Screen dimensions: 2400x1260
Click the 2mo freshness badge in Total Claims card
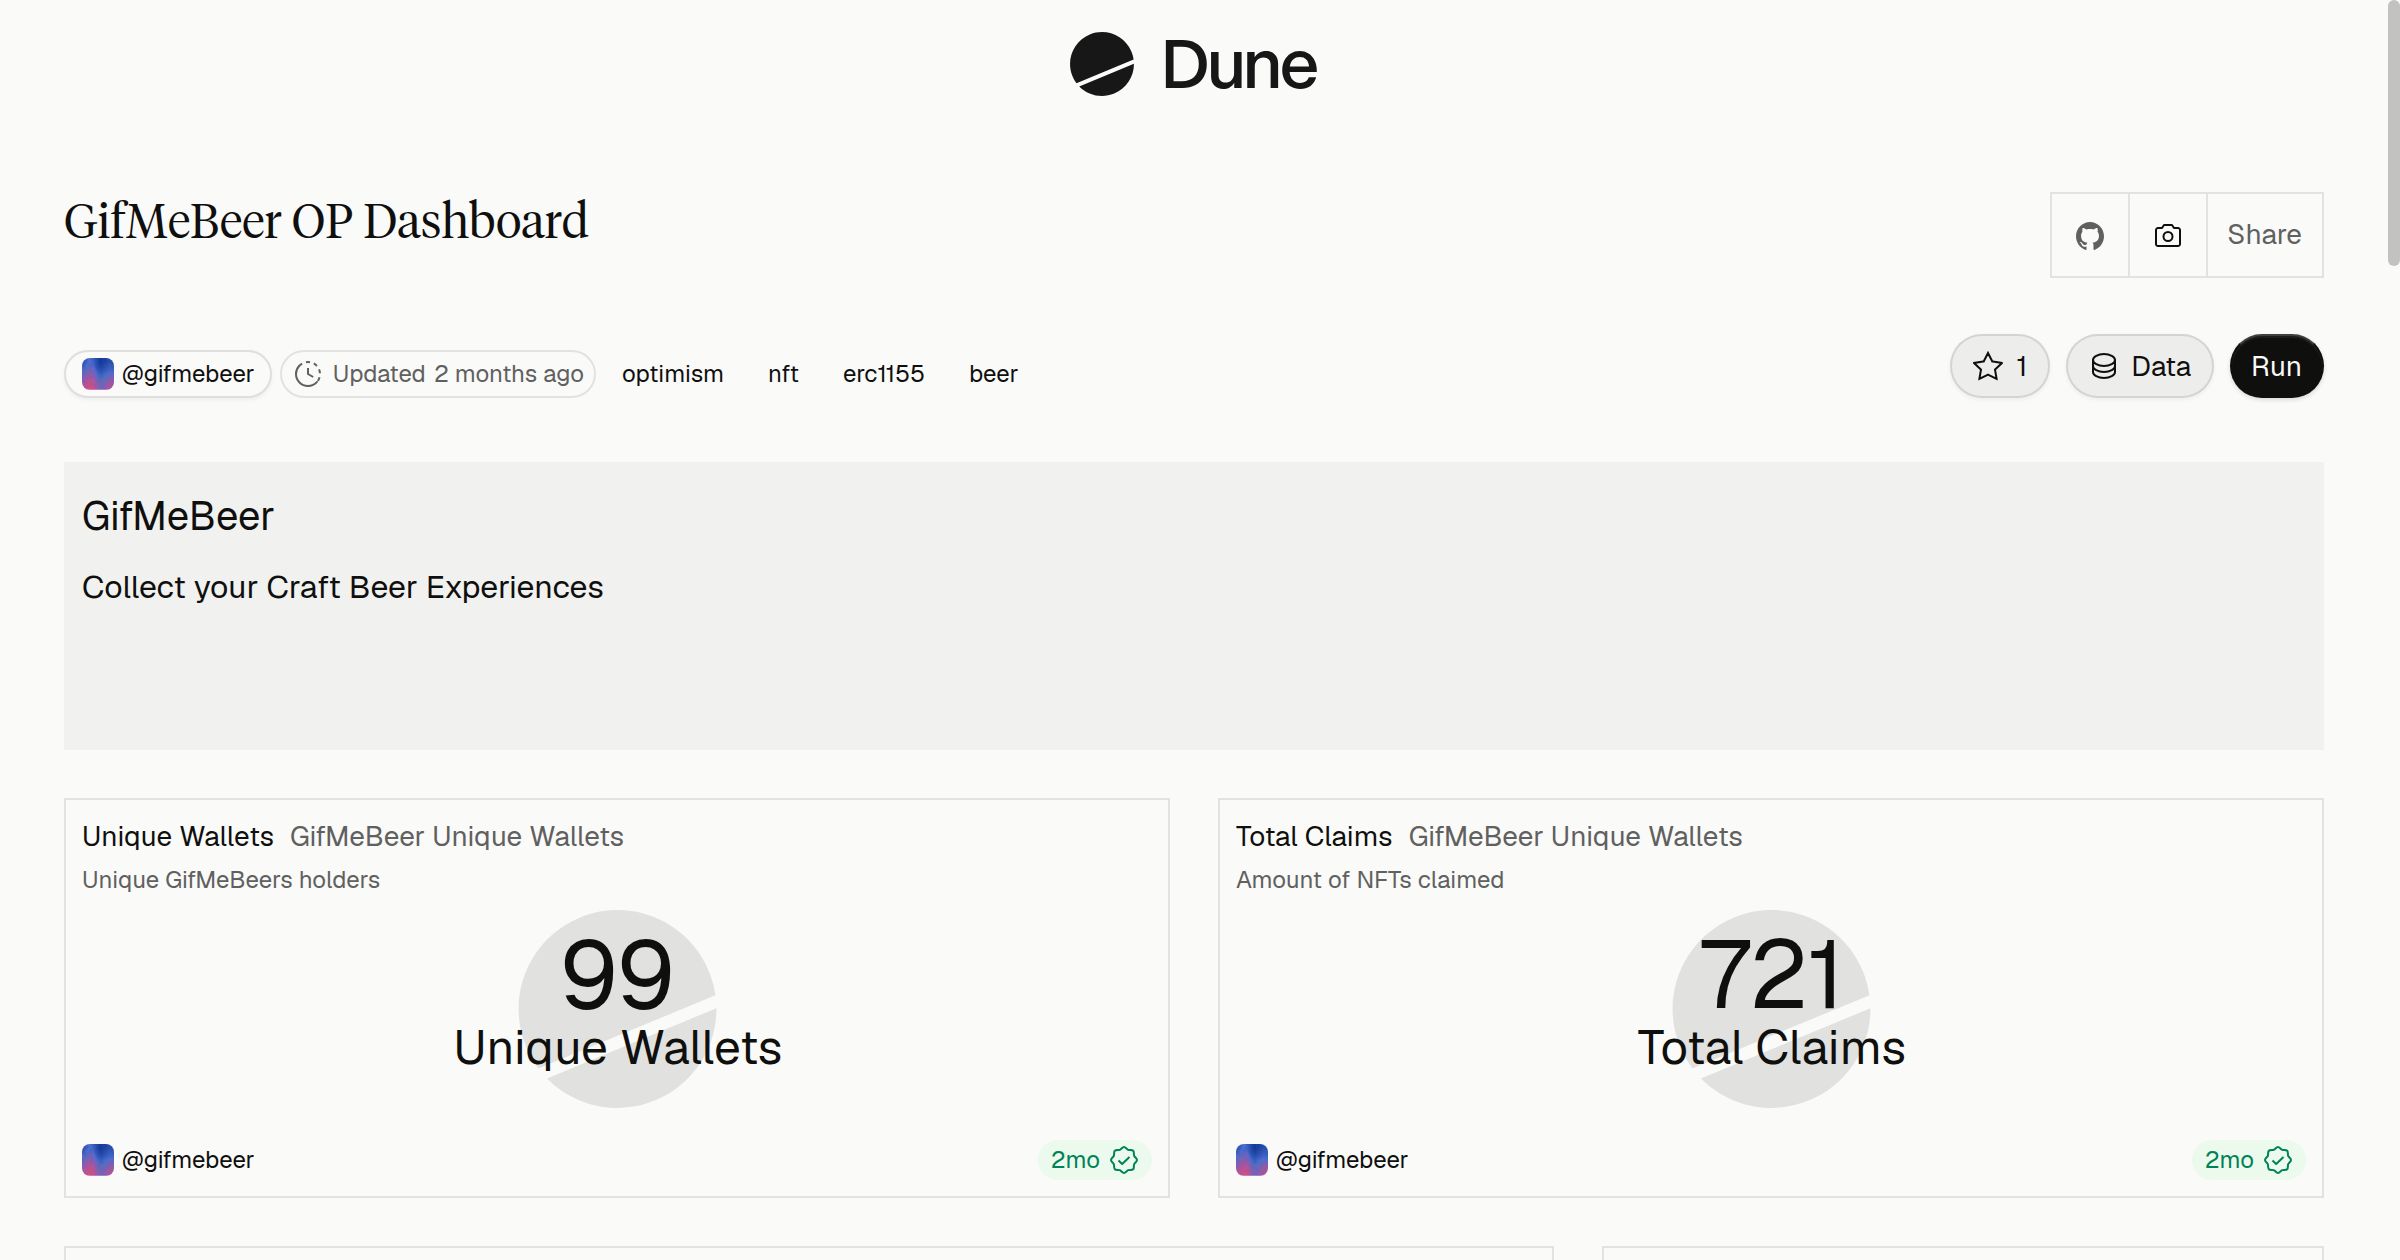[x=2248, y=1160]
